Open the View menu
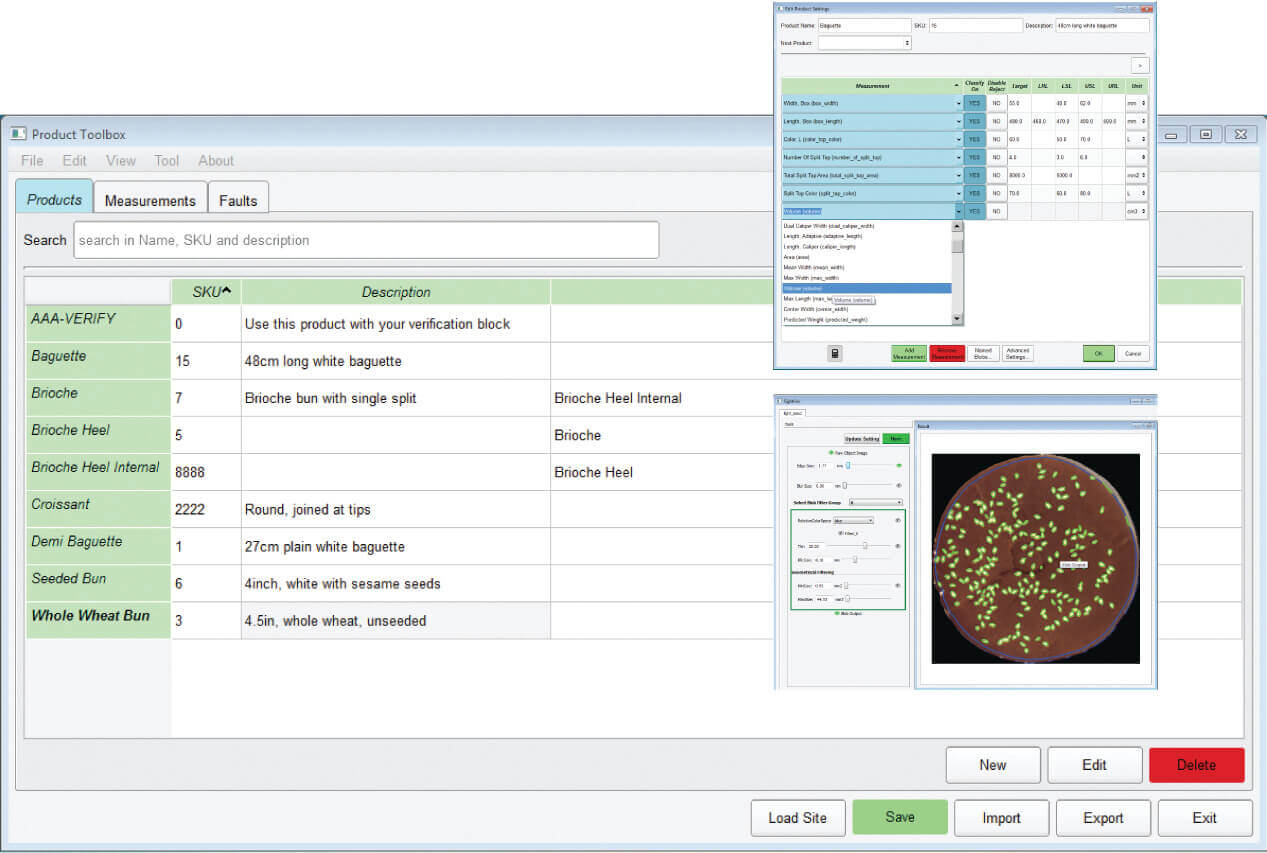Screen dimensions: 1267x853 [x=121, y=160]
